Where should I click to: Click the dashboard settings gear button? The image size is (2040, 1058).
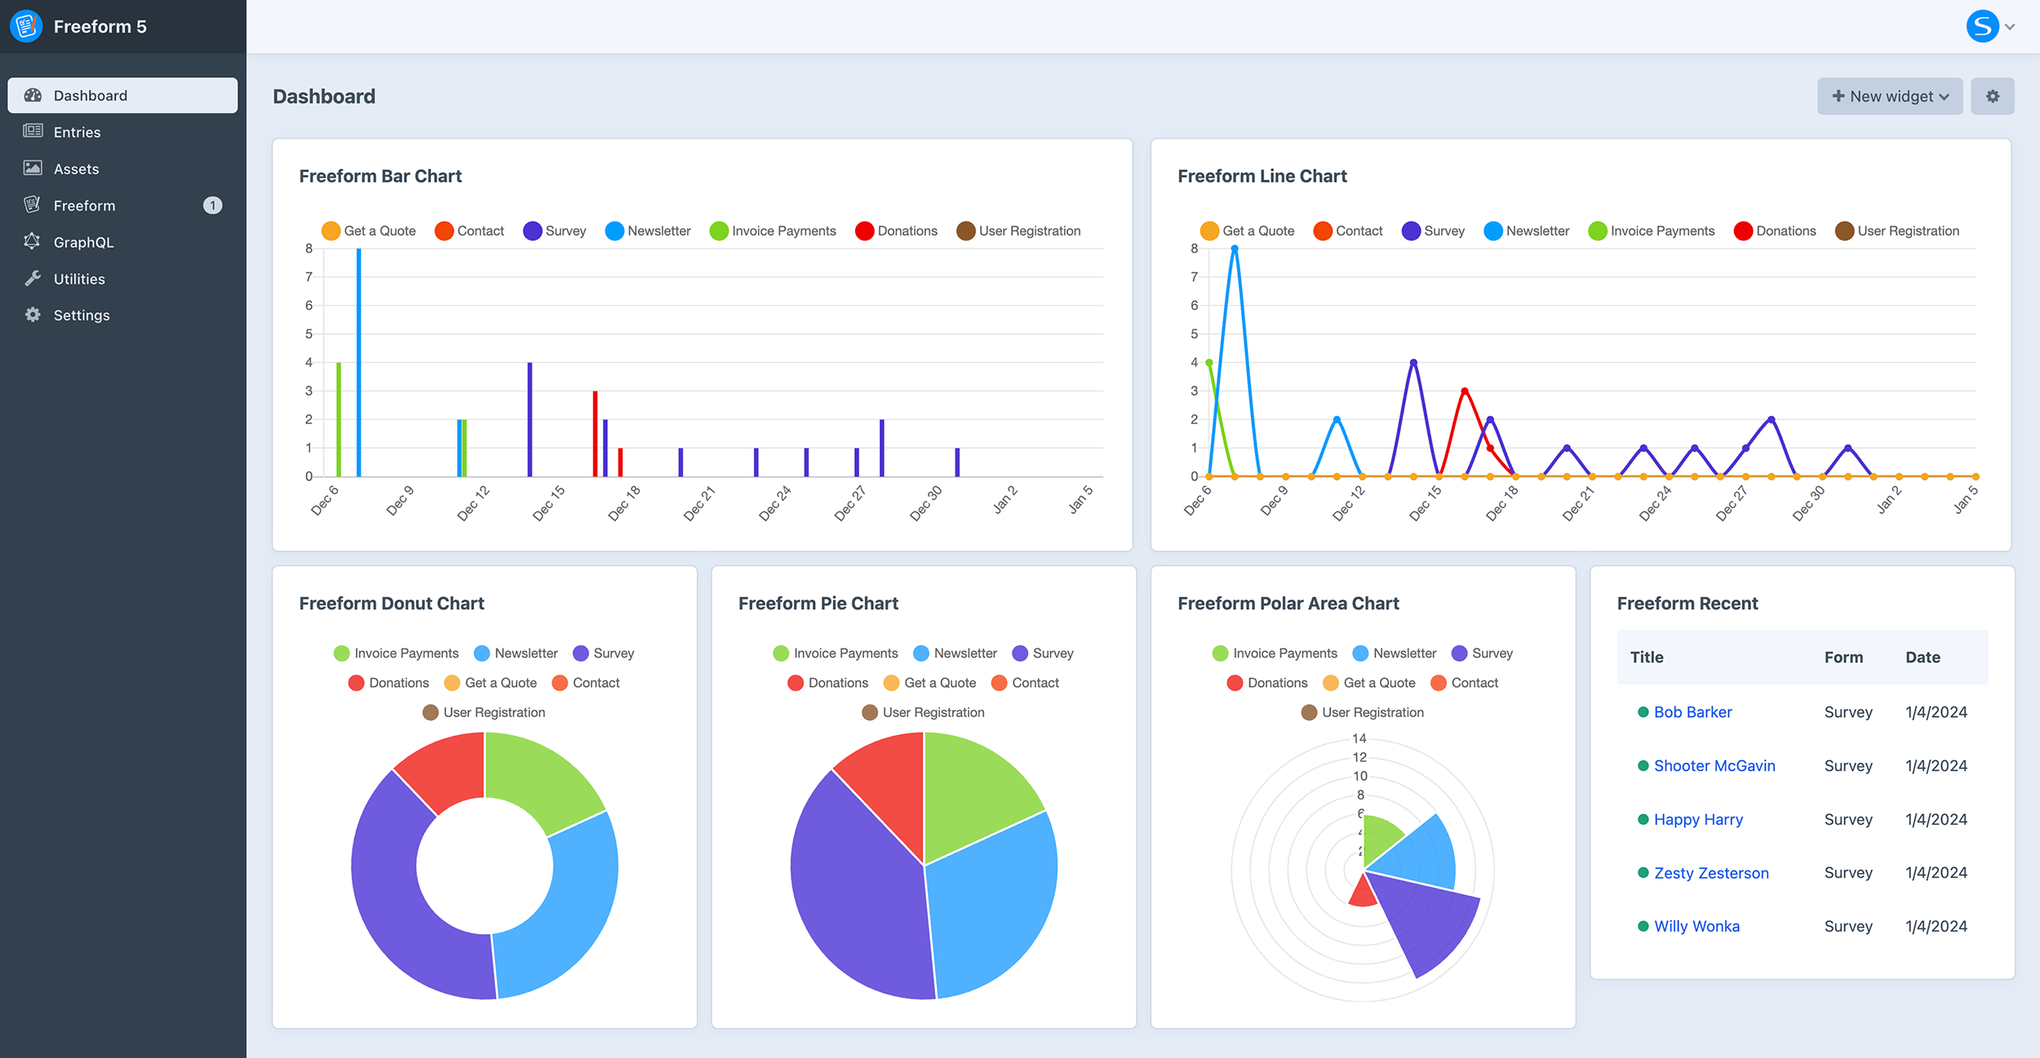(1992, 96)
